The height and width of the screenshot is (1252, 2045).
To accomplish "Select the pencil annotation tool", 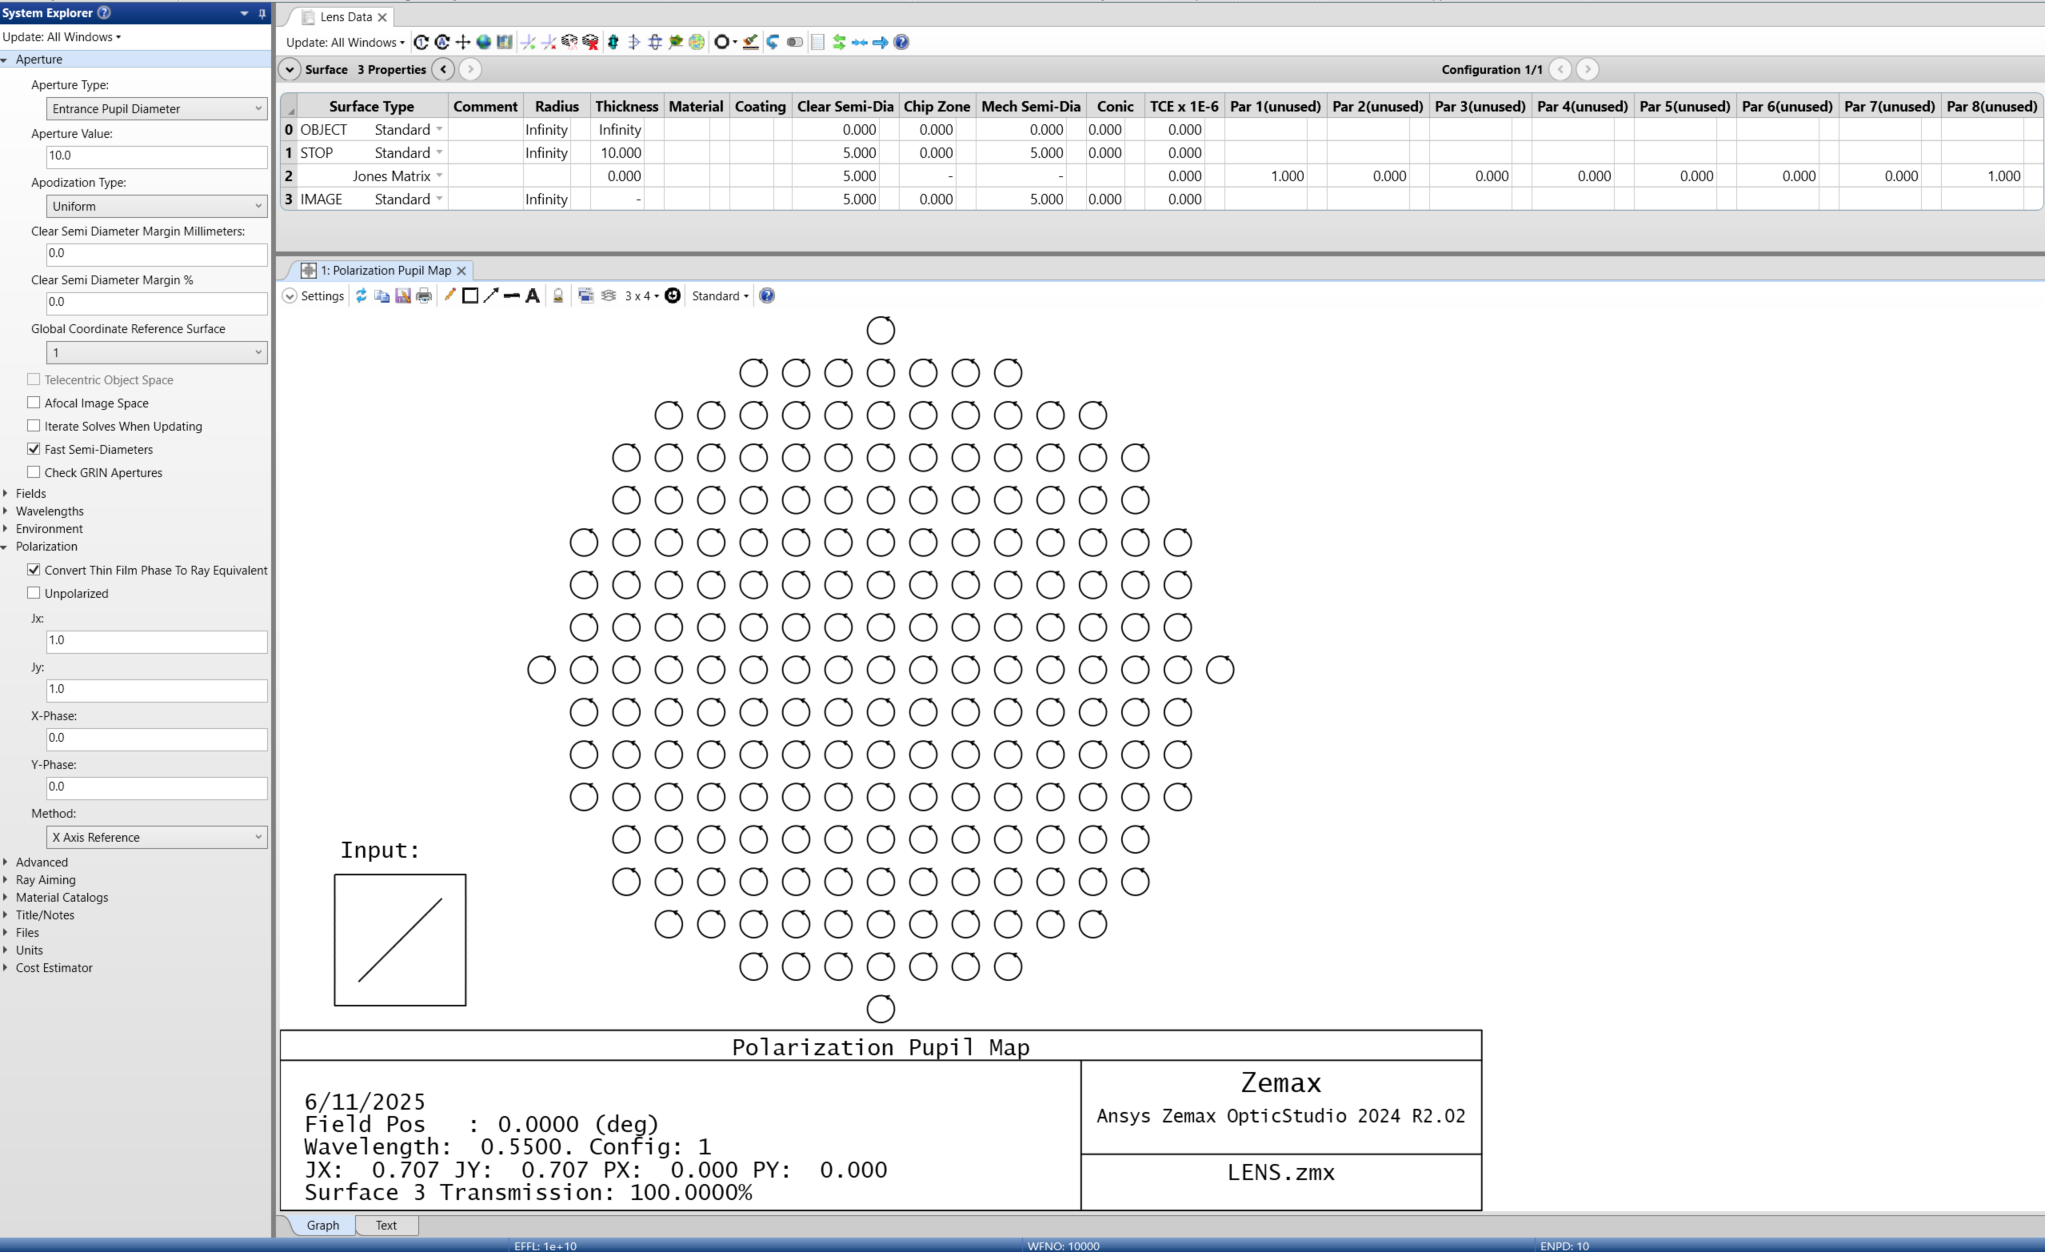I will tap(449, 296).
